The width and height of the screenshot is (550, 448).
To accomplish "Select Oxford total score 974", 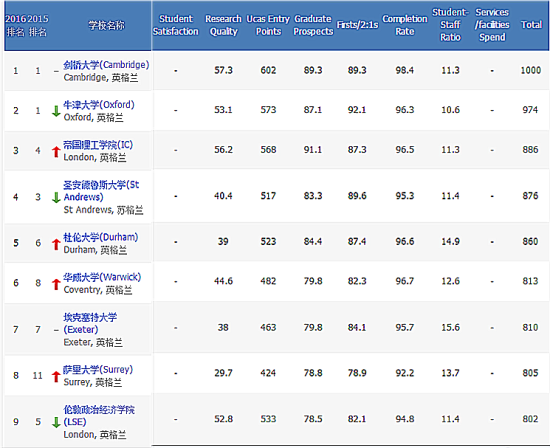I will pyautogui.click(x=530, y=110).
